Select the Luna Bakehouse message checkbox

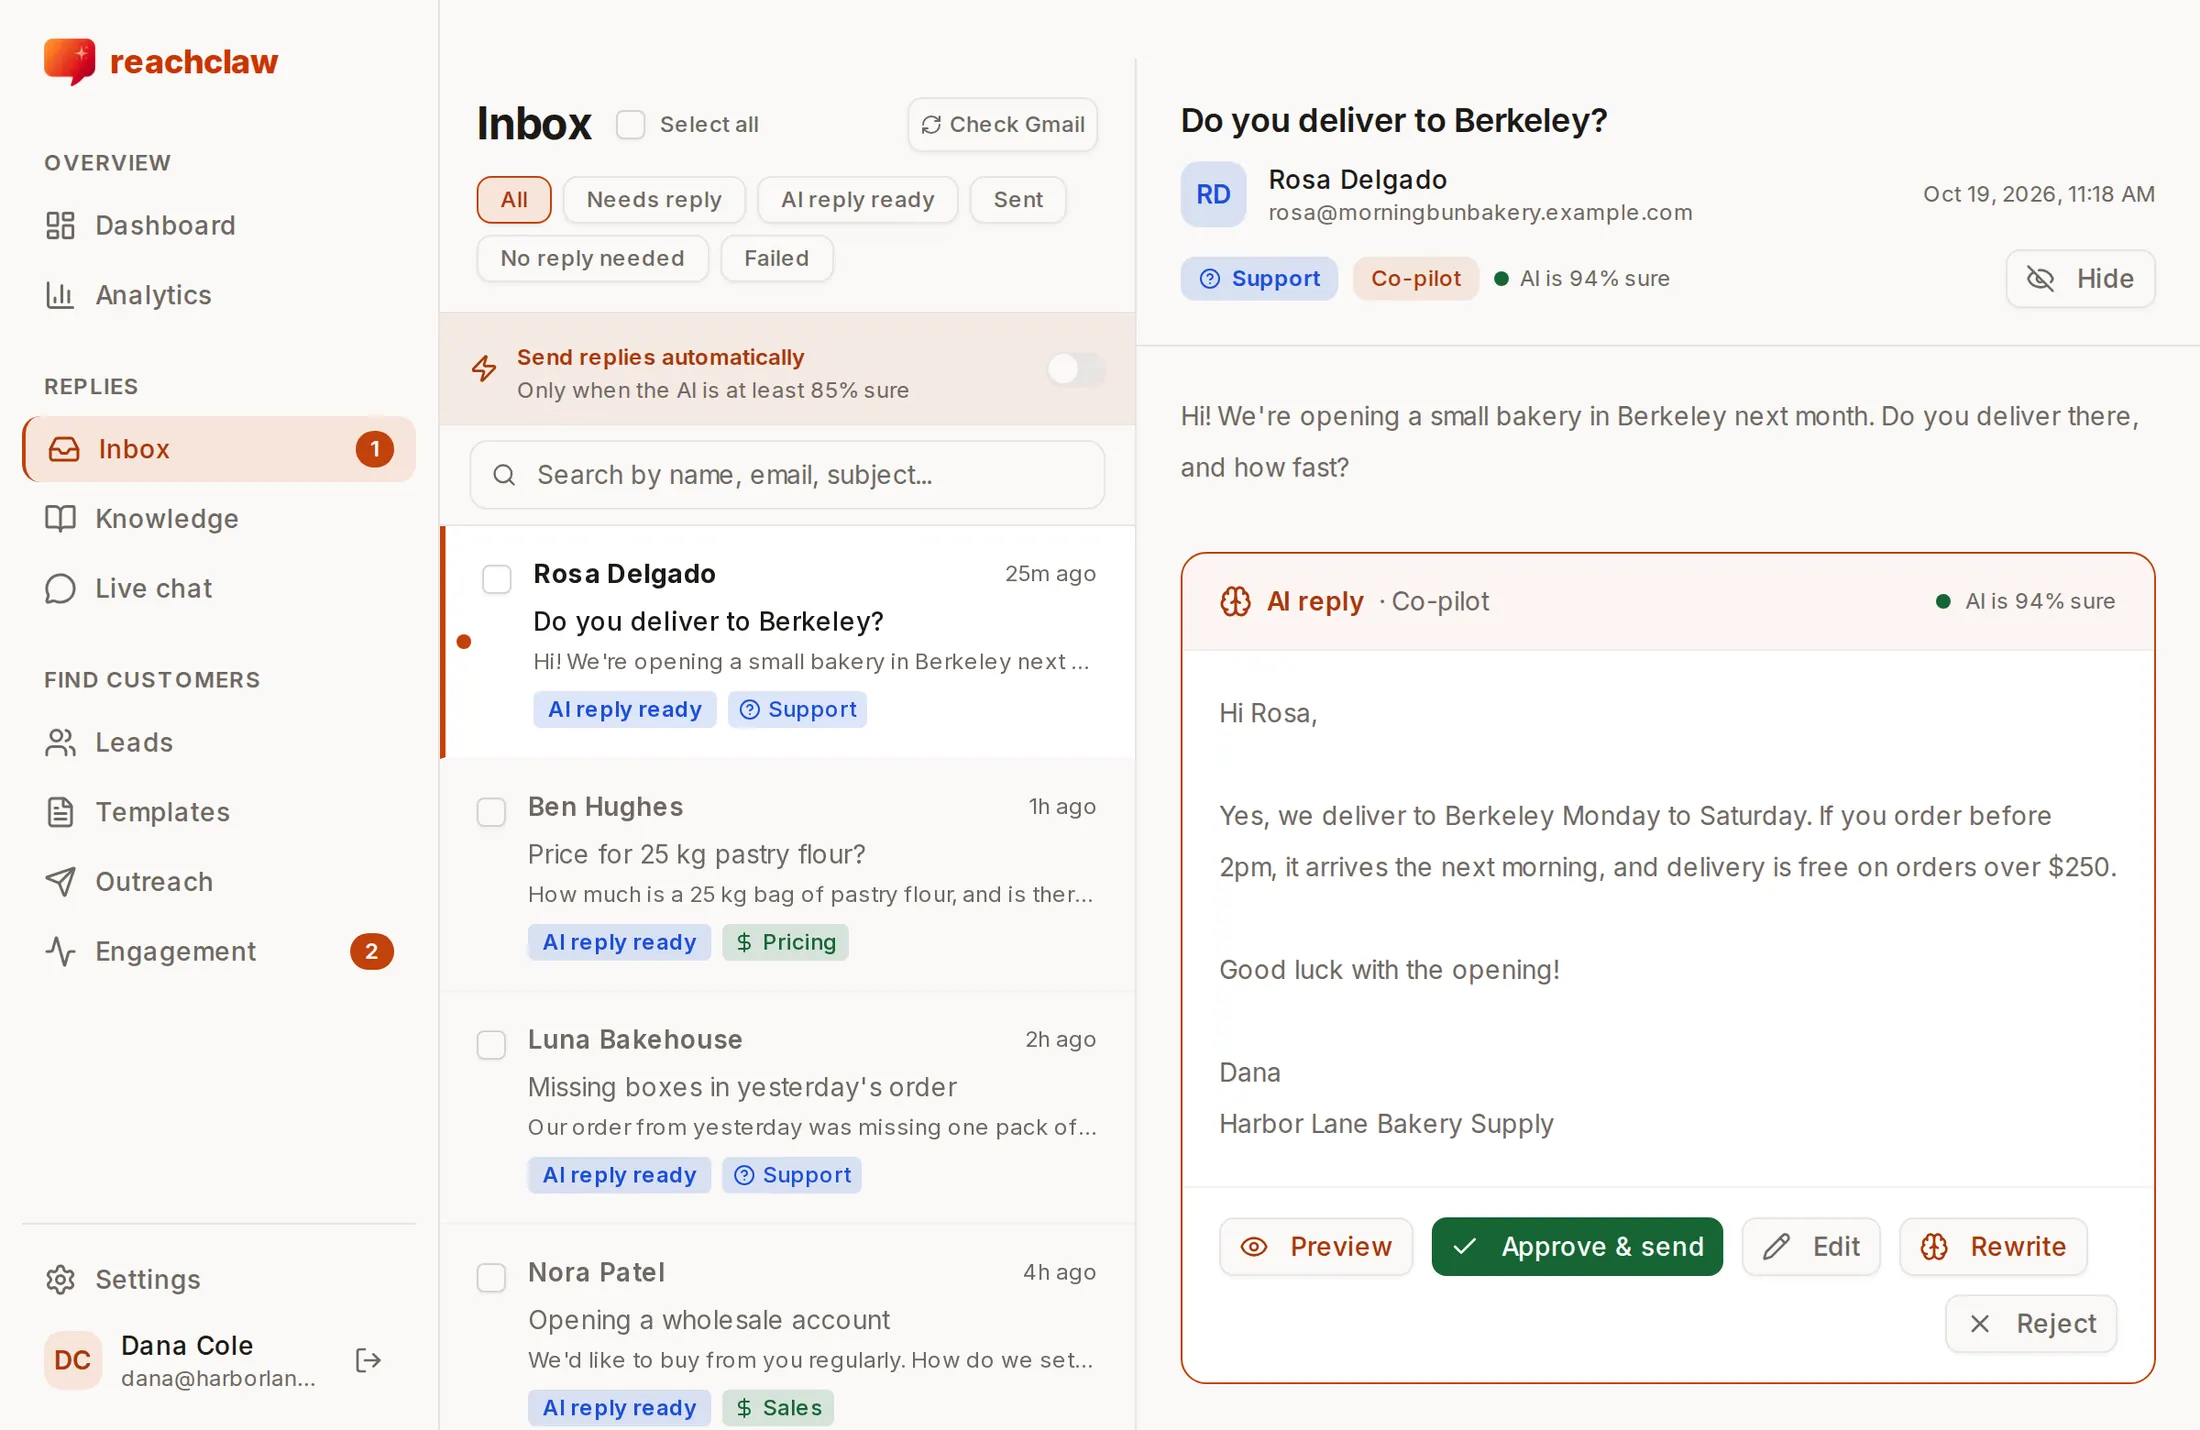click(x=491, y=1045)
